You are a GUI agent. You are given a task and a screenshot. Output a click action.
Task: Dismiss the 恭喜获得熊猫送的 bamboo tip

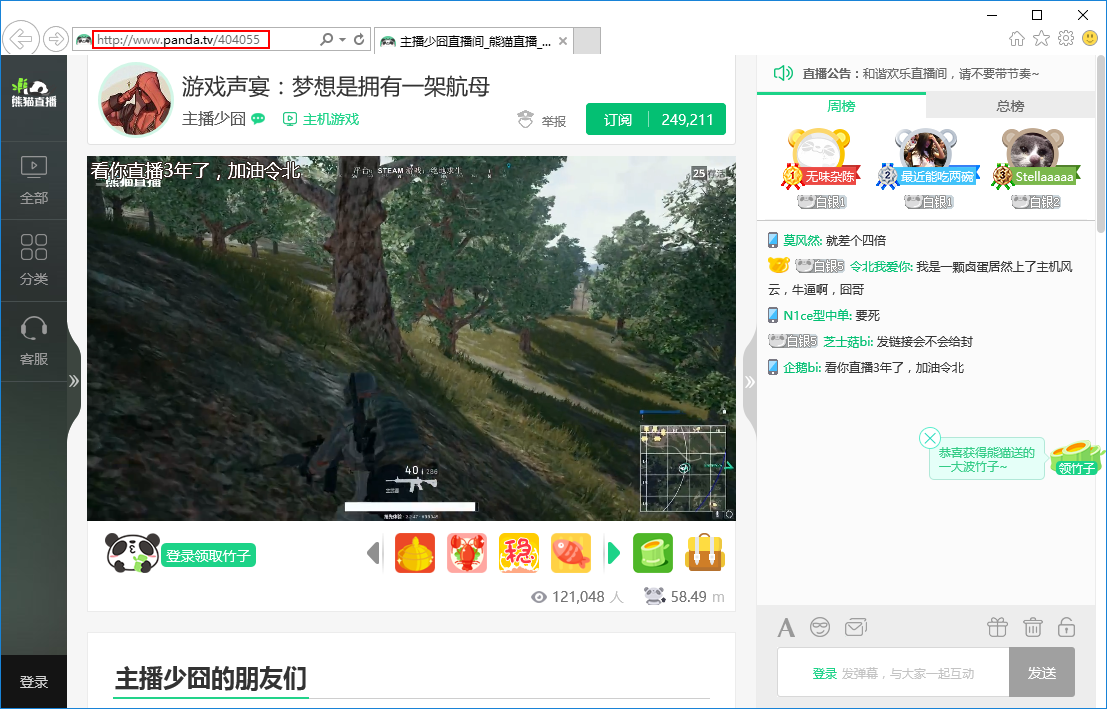930,438
